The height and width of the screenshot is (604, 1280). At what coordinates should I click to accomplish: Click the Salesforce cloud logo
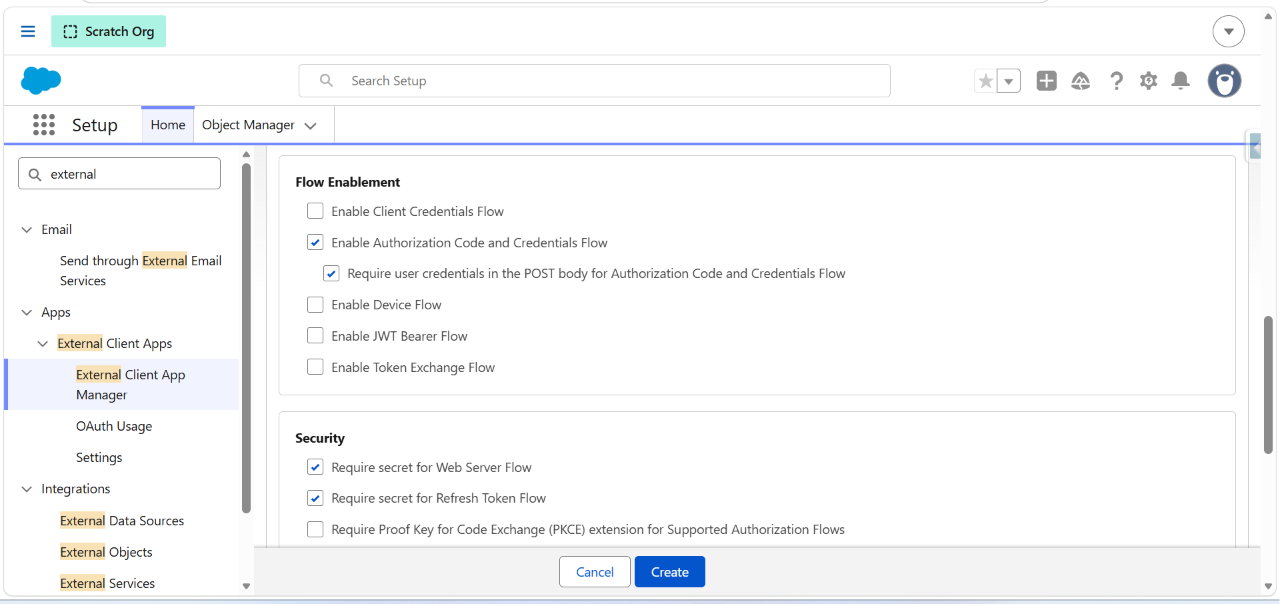41,80
